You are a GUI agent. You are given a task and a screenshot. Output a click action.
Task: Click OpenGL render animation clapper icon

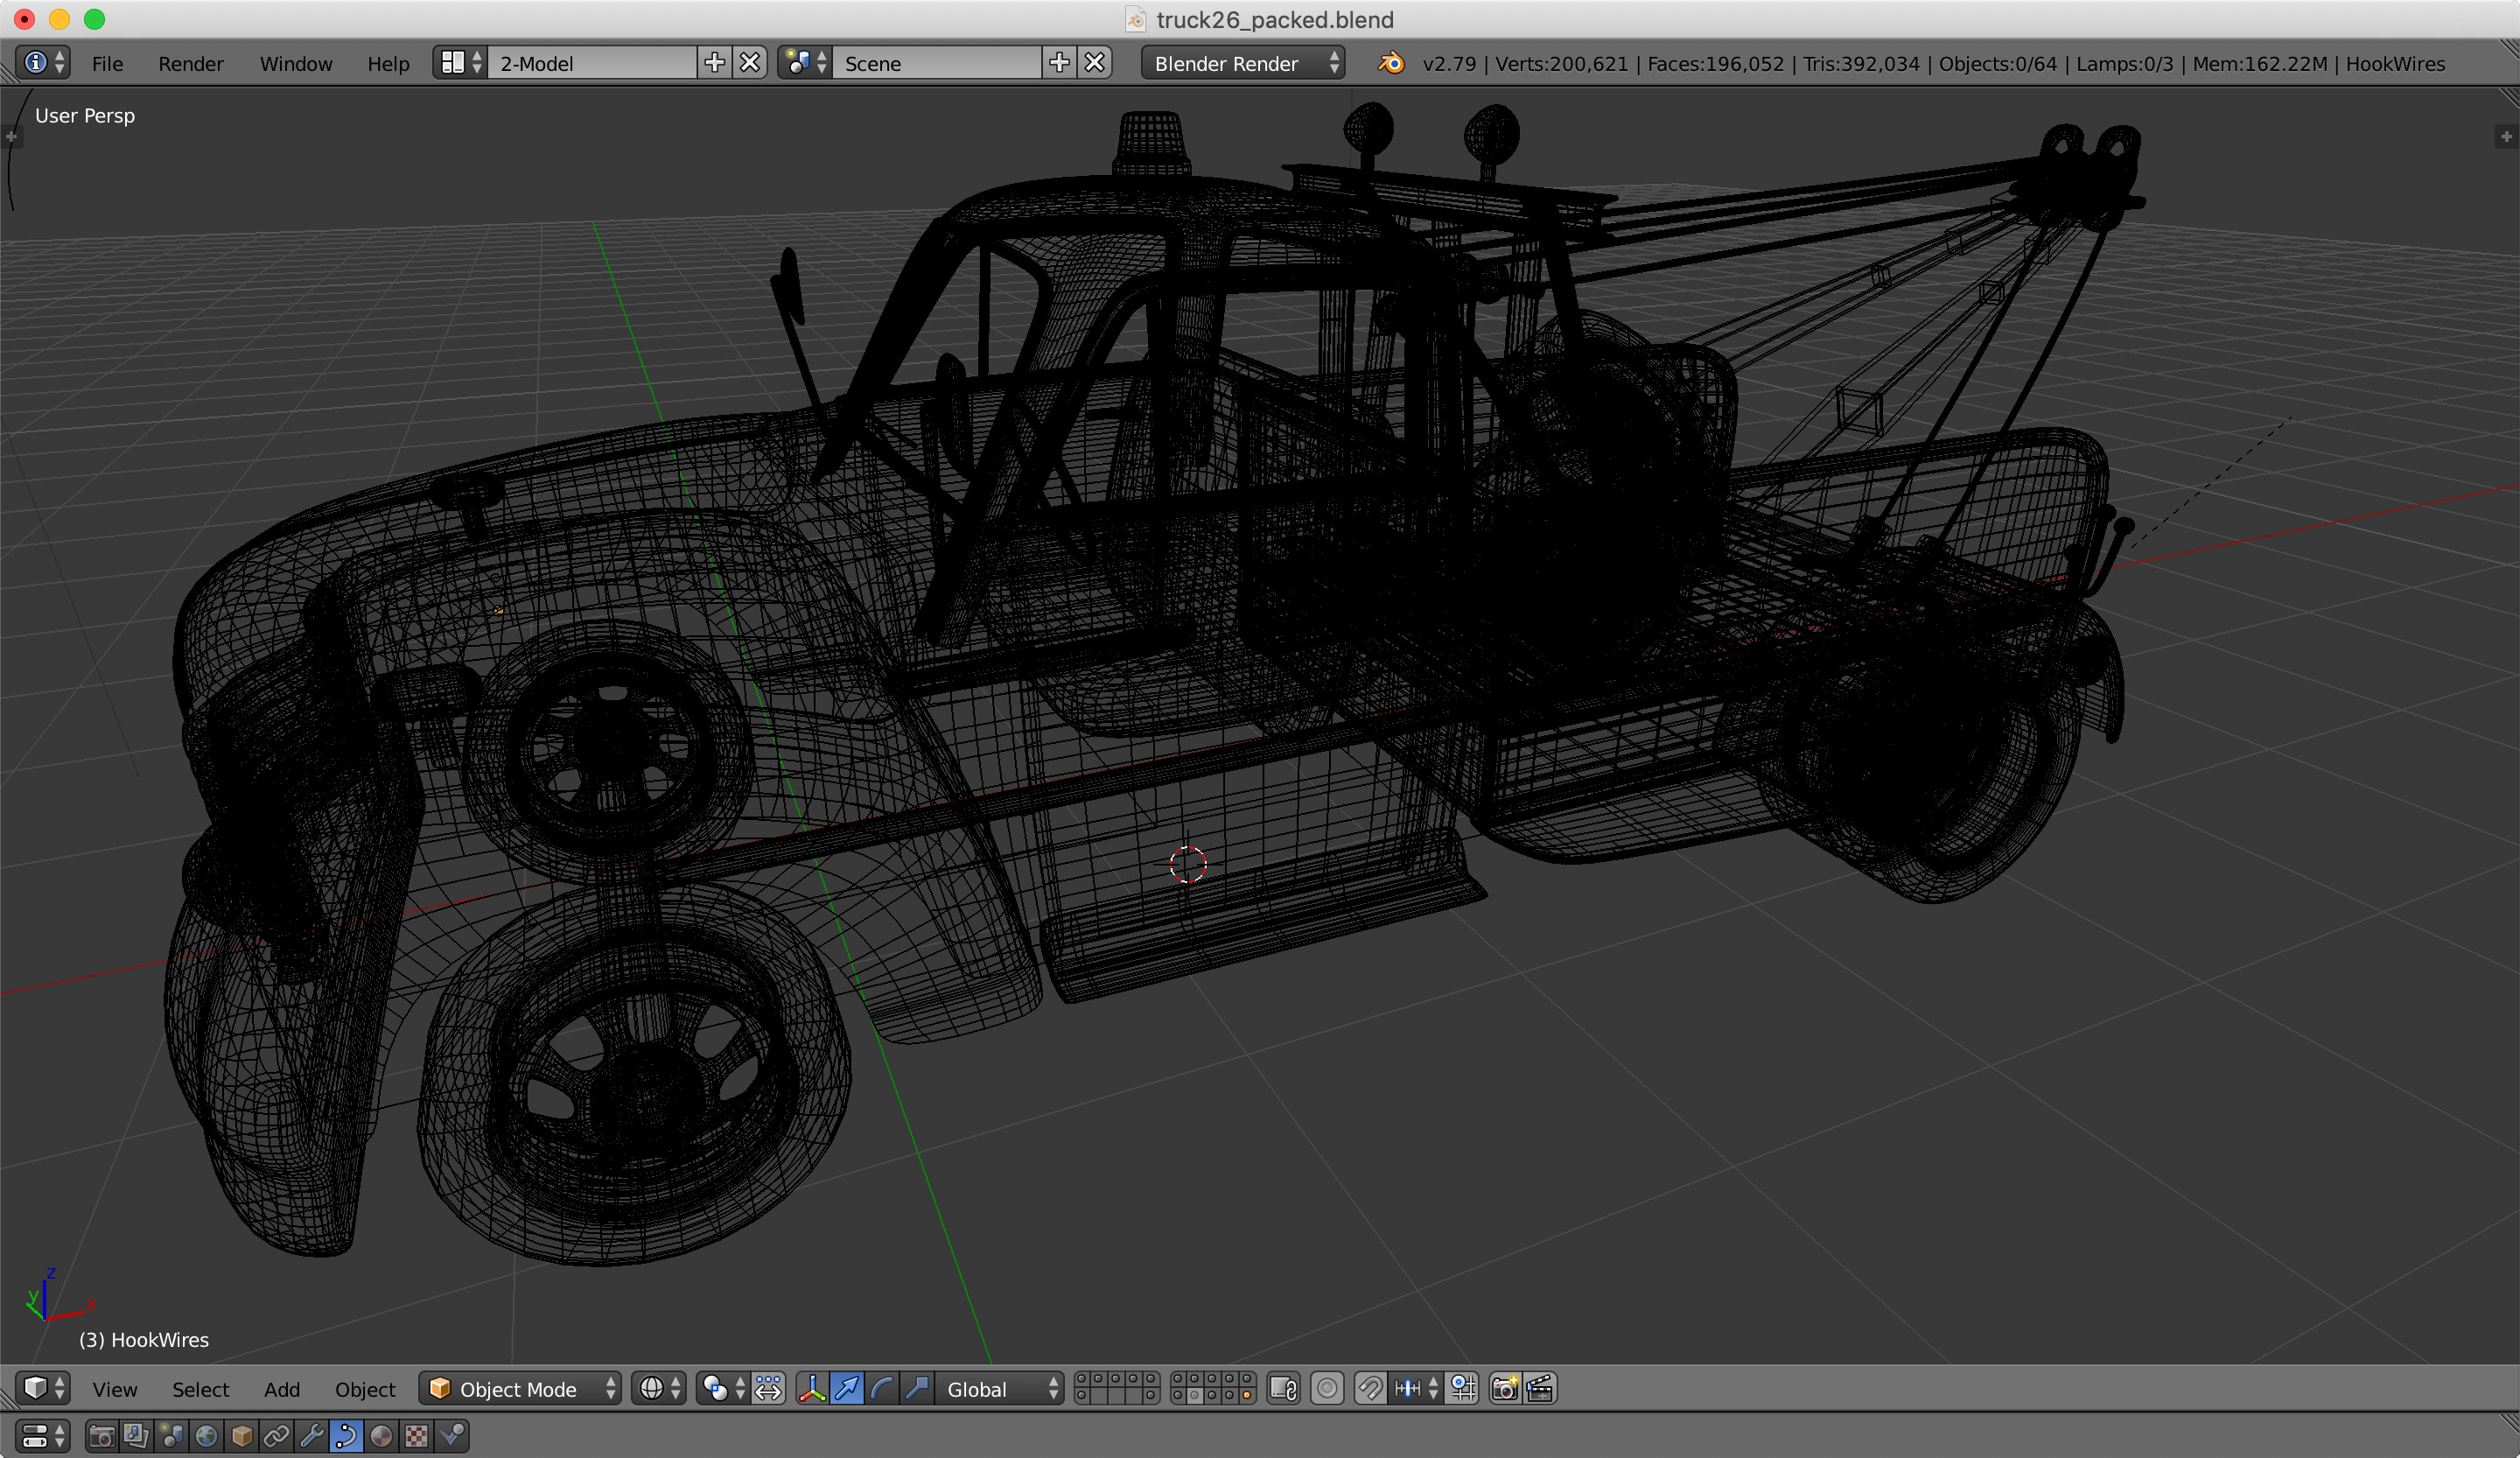1540,1389
